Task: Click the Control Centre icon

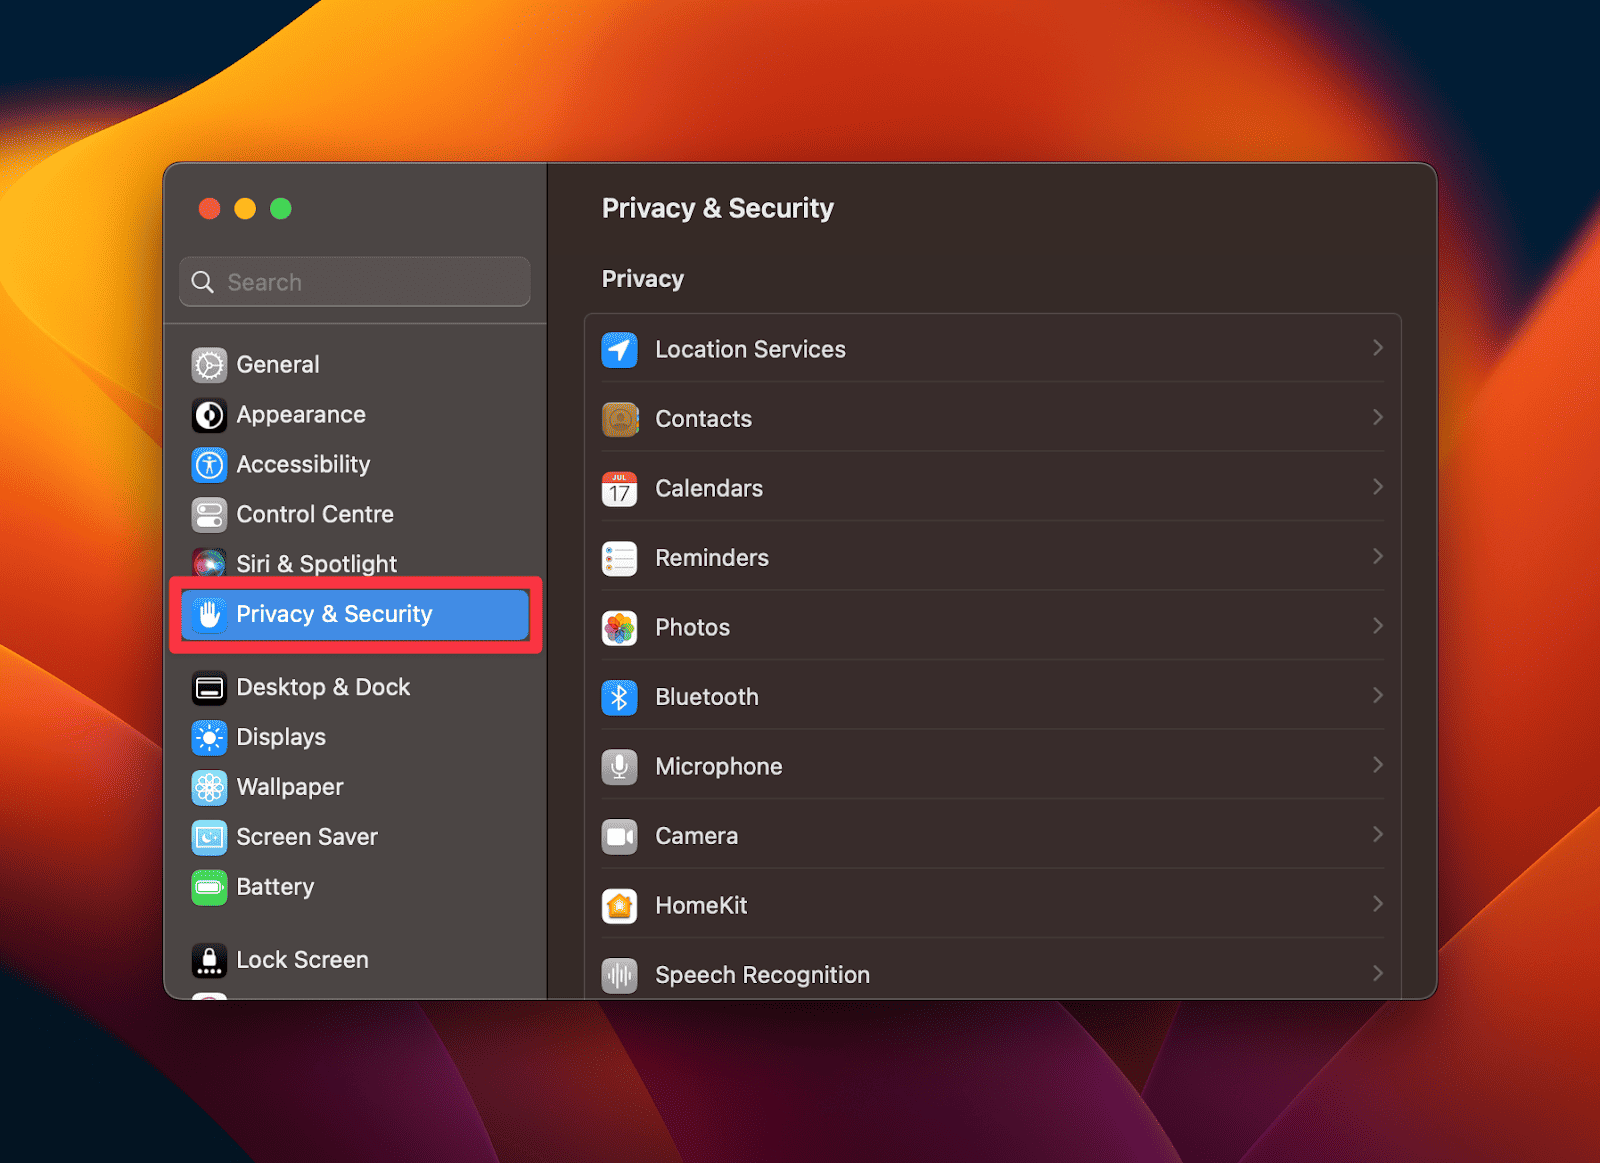Action: tap(209, 514)
